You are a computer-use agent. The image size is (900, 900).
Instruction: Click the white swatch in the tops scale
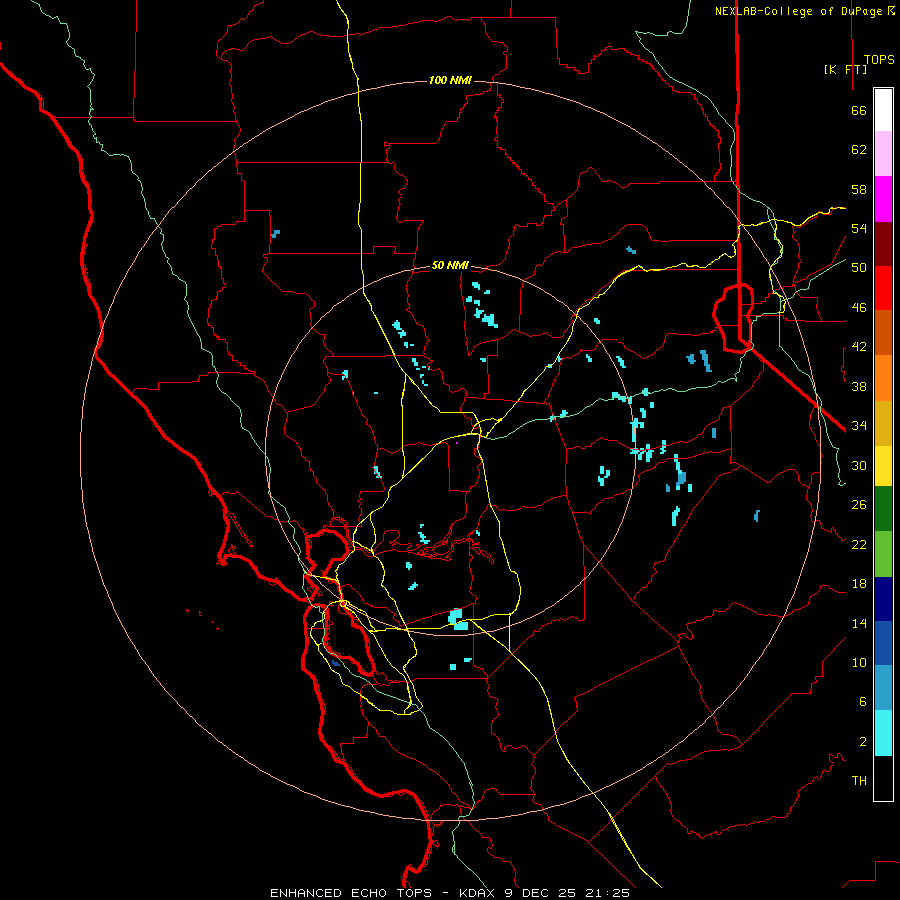(883, 110)
